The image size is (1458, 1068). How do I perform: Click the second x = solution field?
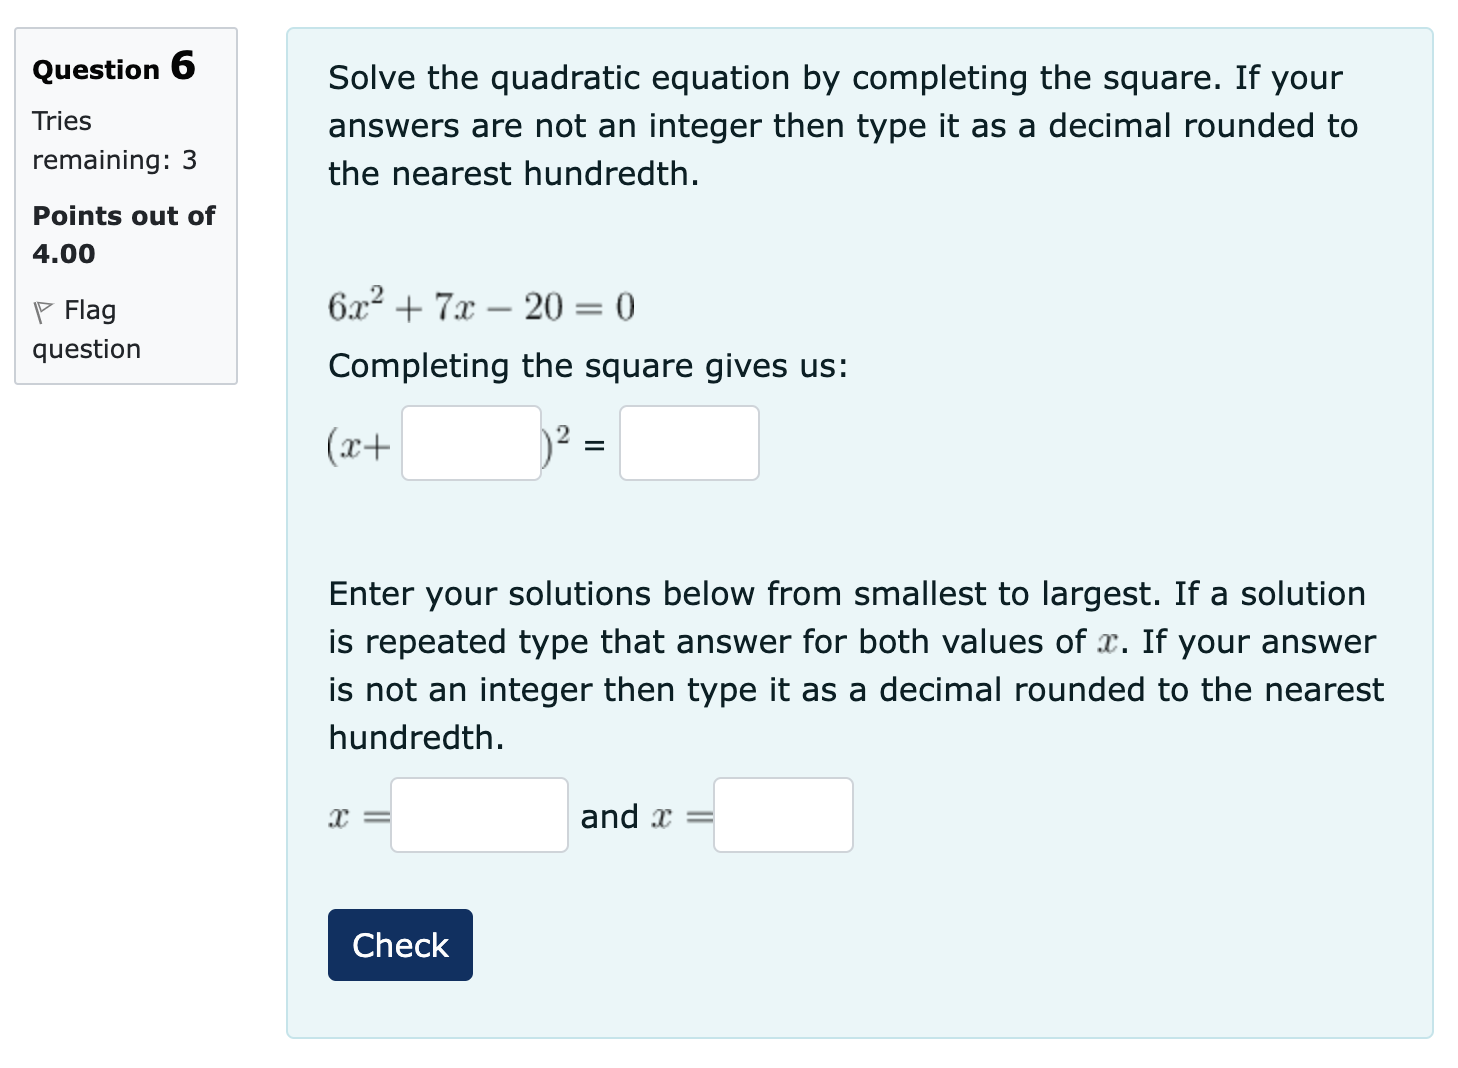point(782,815)
